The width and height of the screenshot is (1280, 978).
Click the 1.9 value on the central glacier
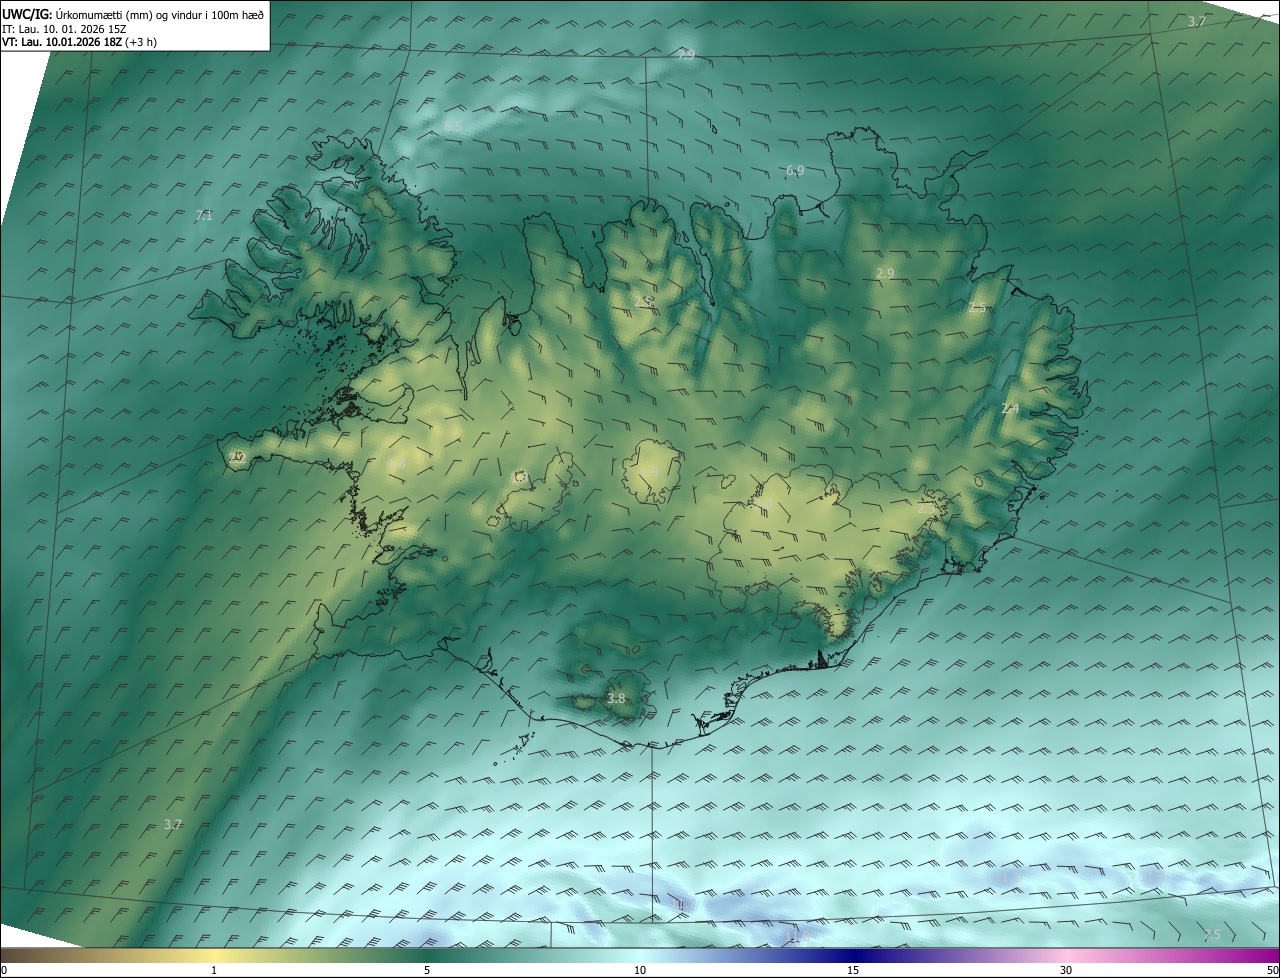(x=651, y=471)
